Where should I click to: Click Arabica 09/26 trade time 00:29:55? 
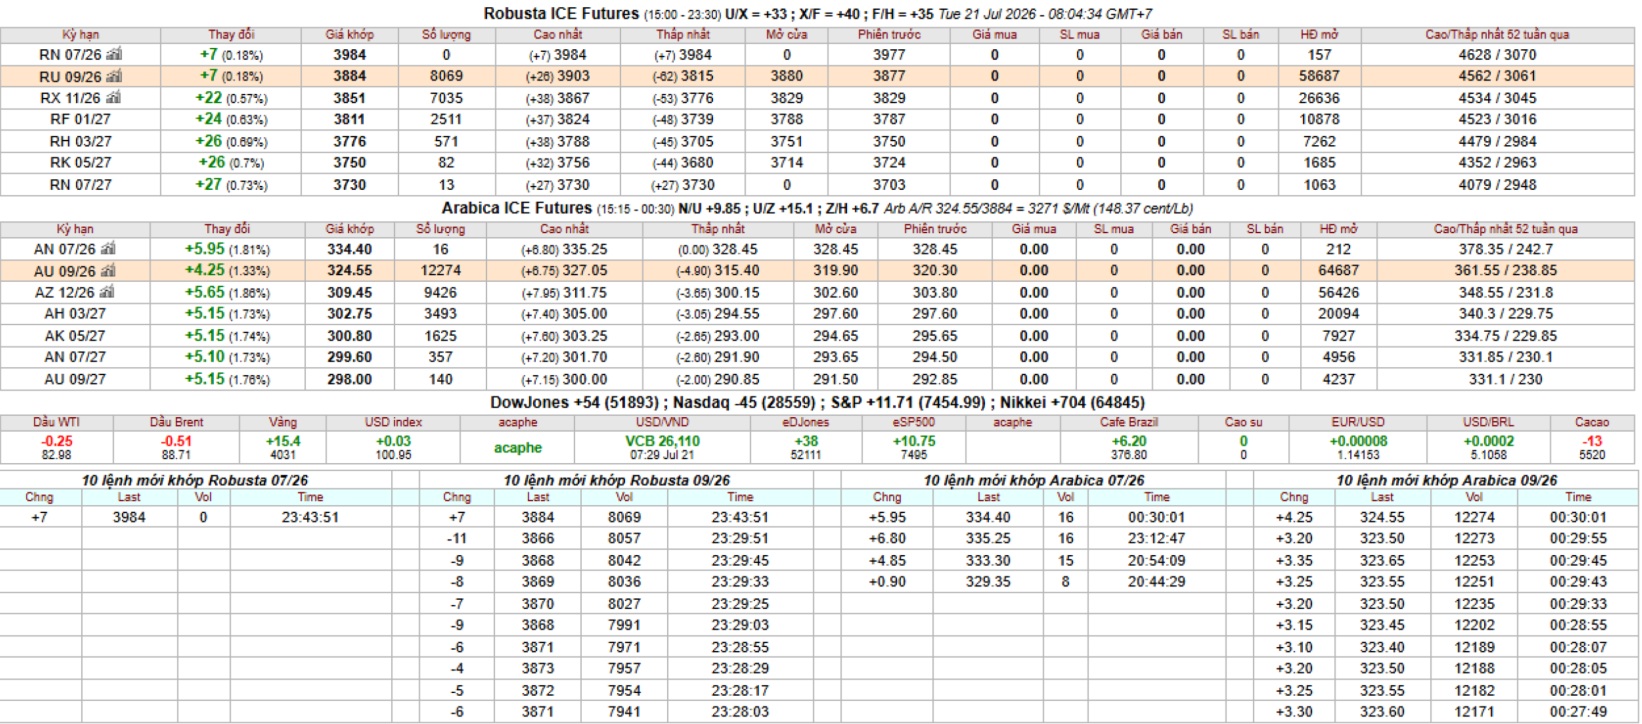(1579, 539)
